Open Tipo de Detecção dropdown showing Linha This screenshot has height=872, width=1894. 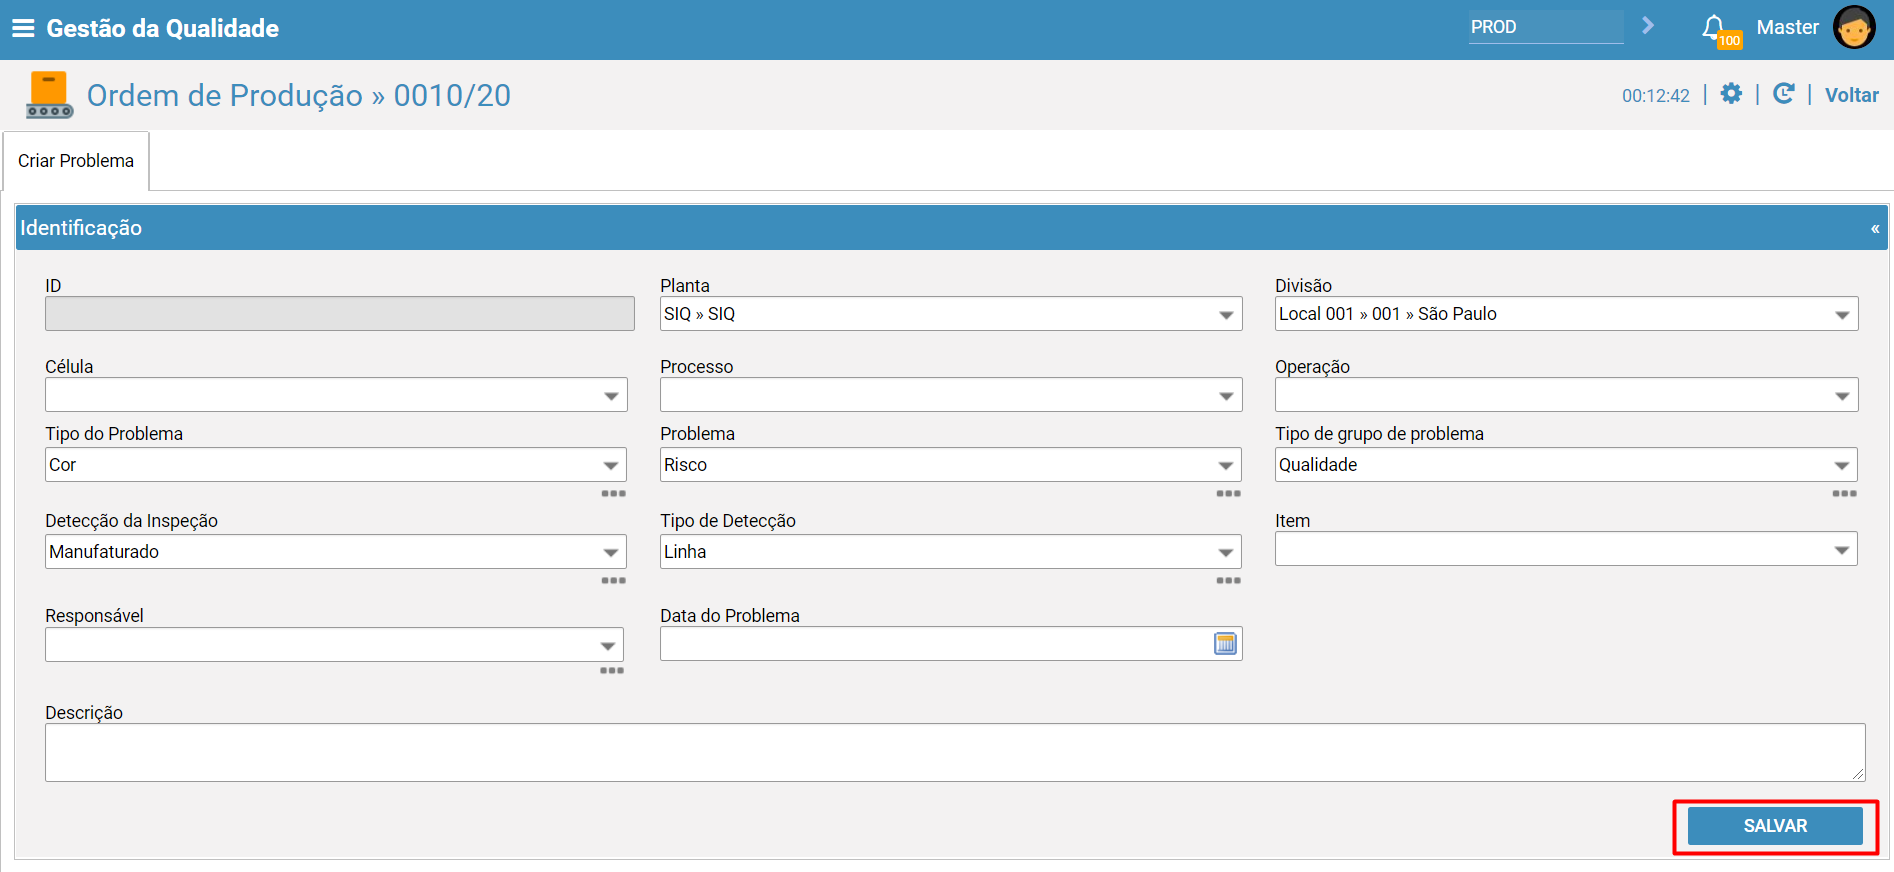(x=951, y=552)
